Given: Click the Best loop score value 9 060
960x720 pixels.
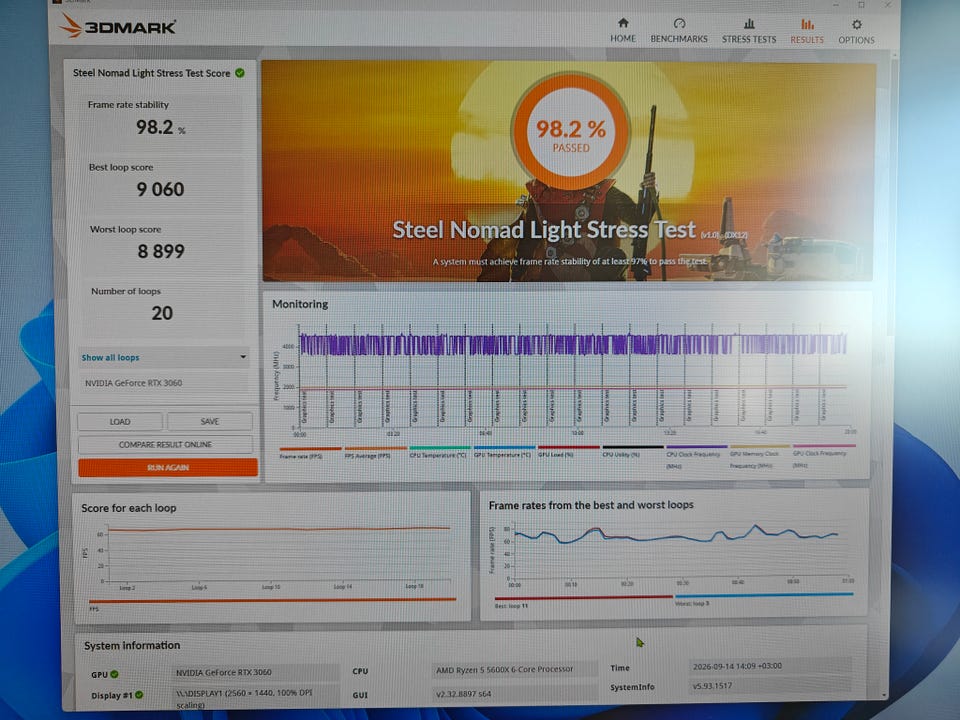Looking at the screenshot, I should 160,189.
